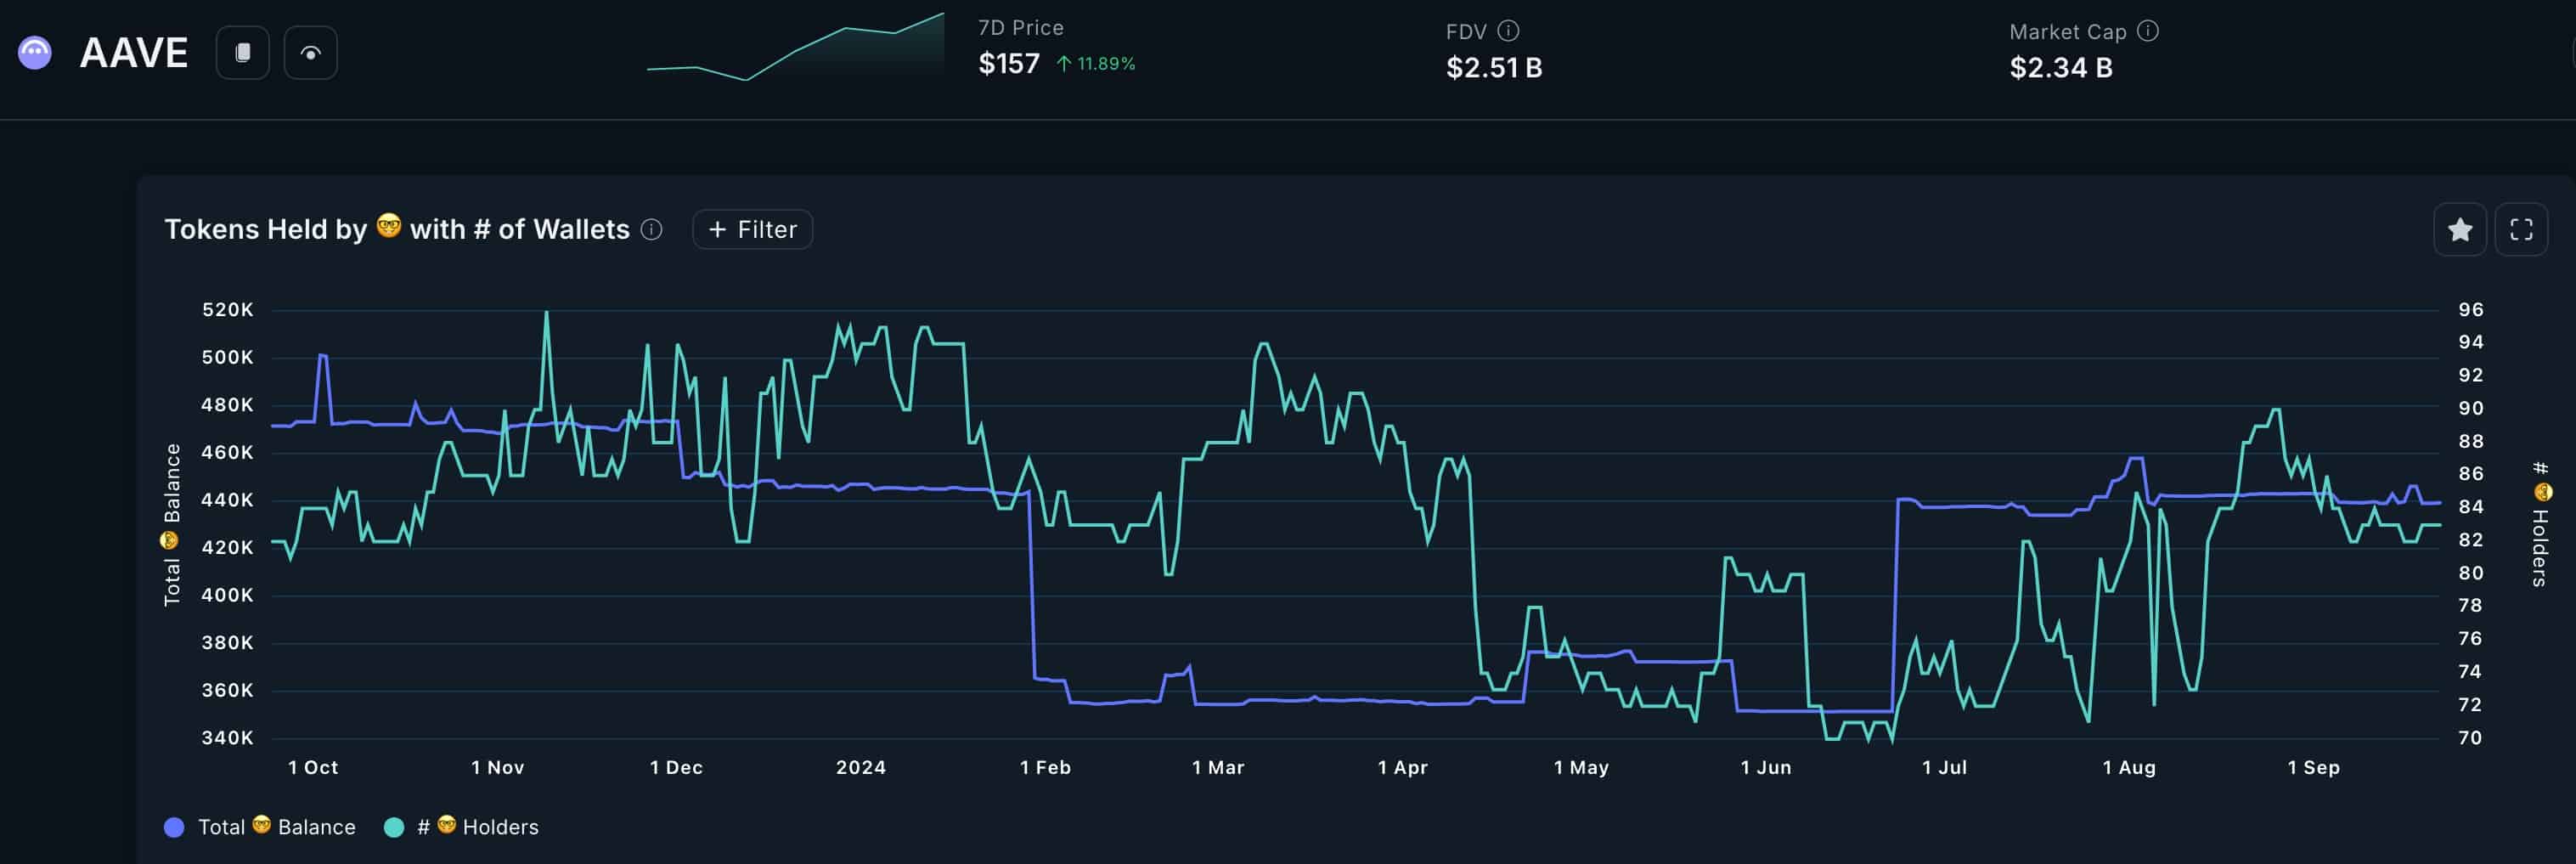
Task: Click the $157 price value
Action: point(1009,64)
